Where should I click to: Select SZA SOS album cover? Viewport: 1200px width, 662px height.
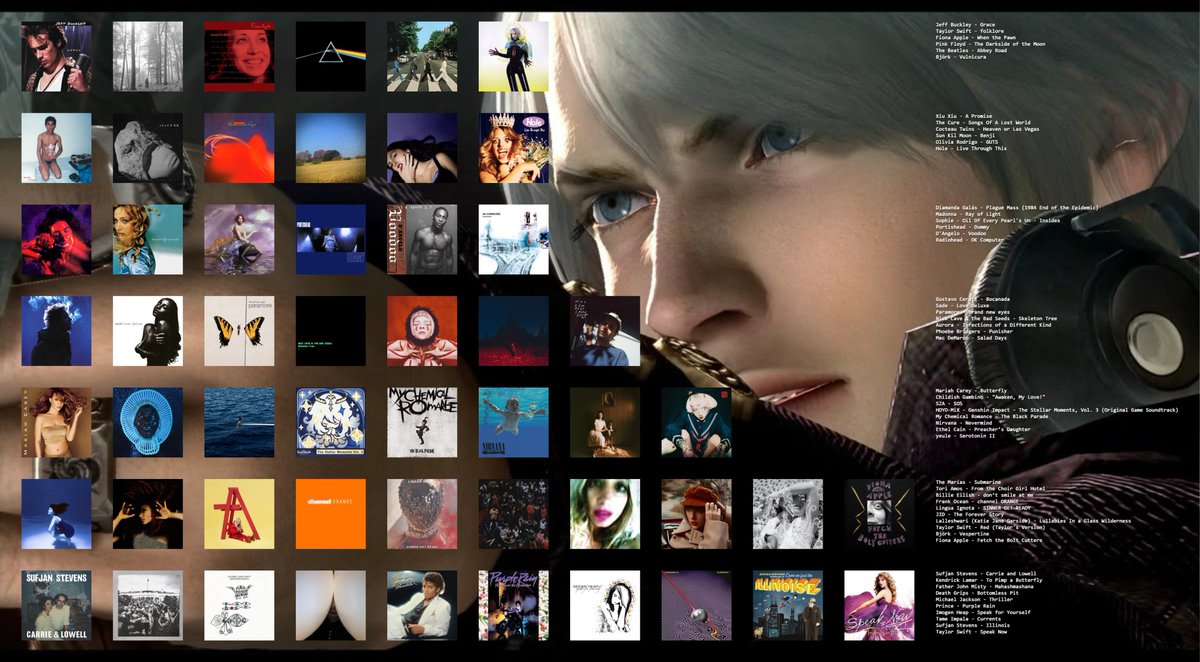[239, 423]
